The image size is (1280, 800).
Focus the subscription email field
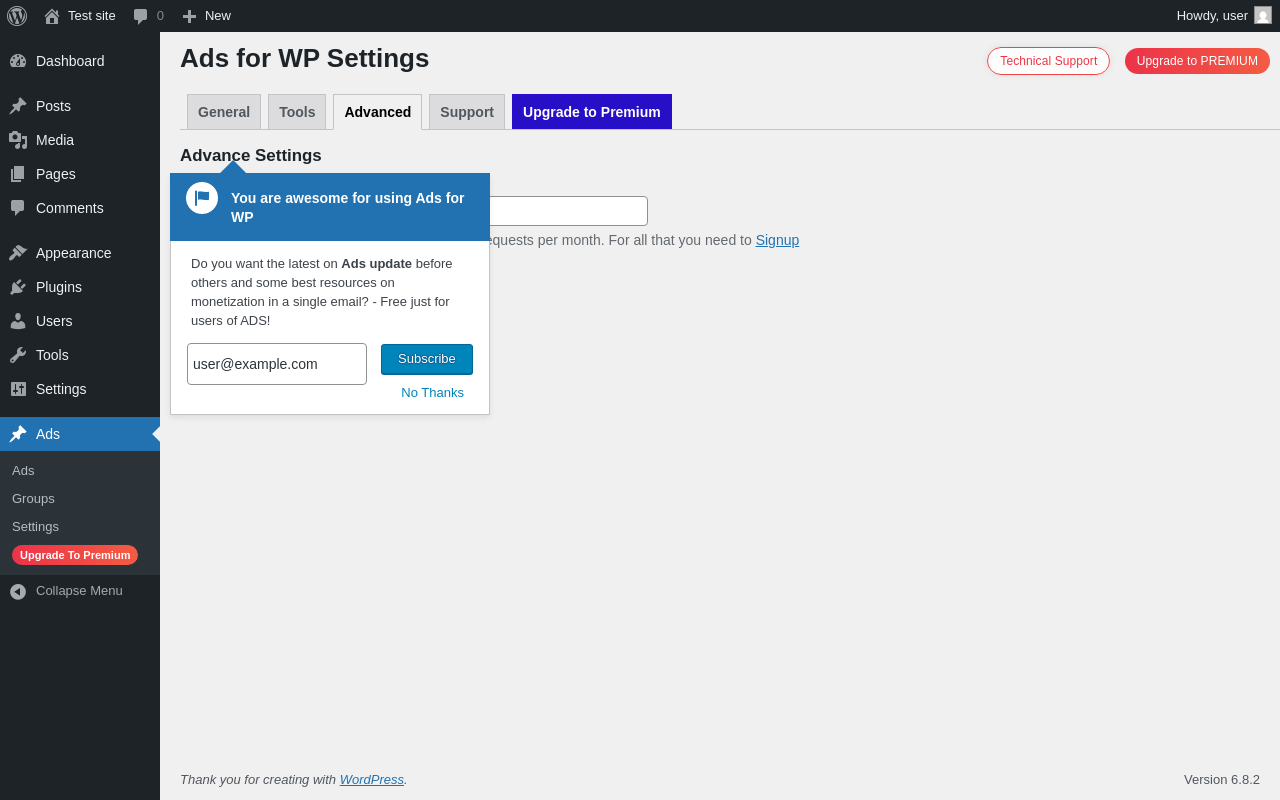click(x=277, y=364)
